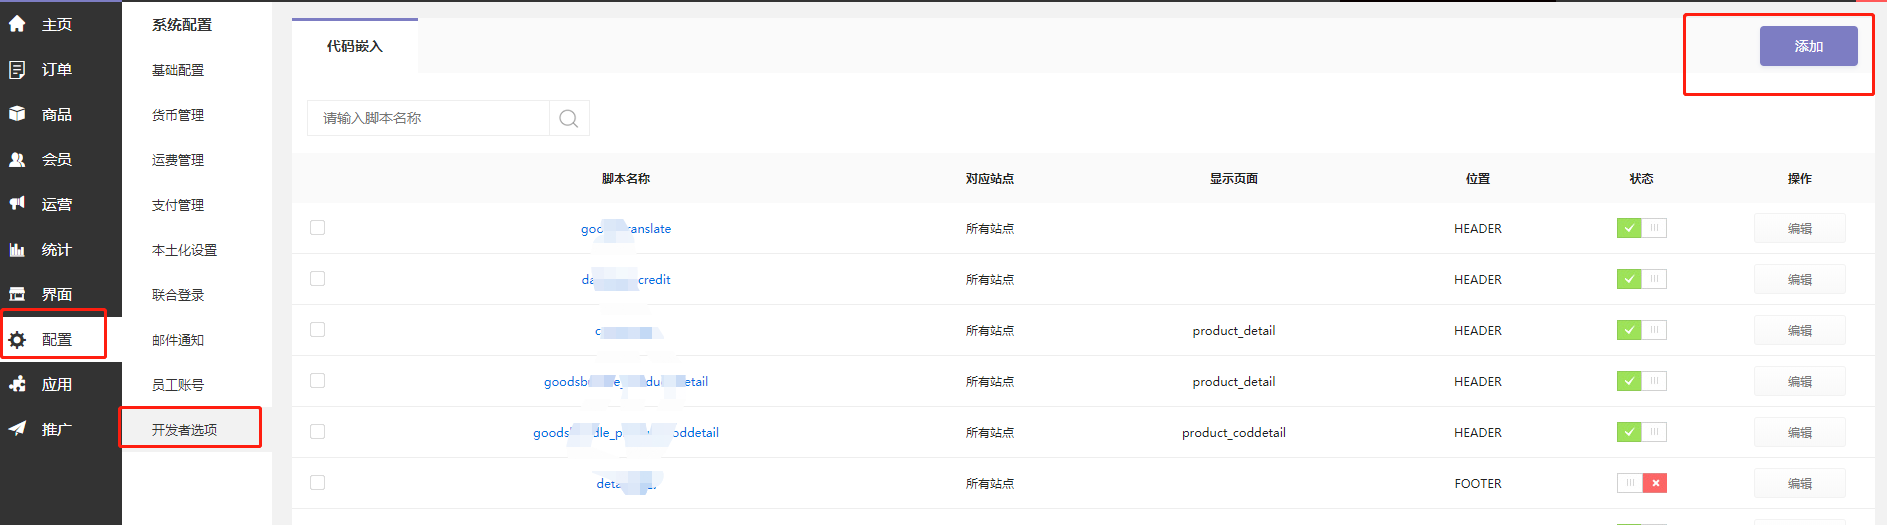Disable status switch of product_coddetail row
The height and width of the screenshot is (525, 1887).
tap(1642, 432)
